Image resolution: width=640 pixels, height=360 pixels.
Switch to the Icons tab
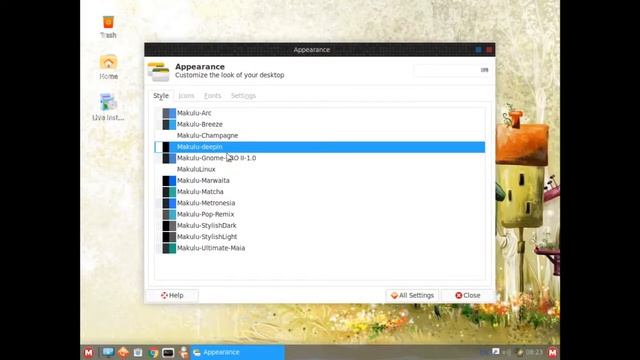point(186,96)
